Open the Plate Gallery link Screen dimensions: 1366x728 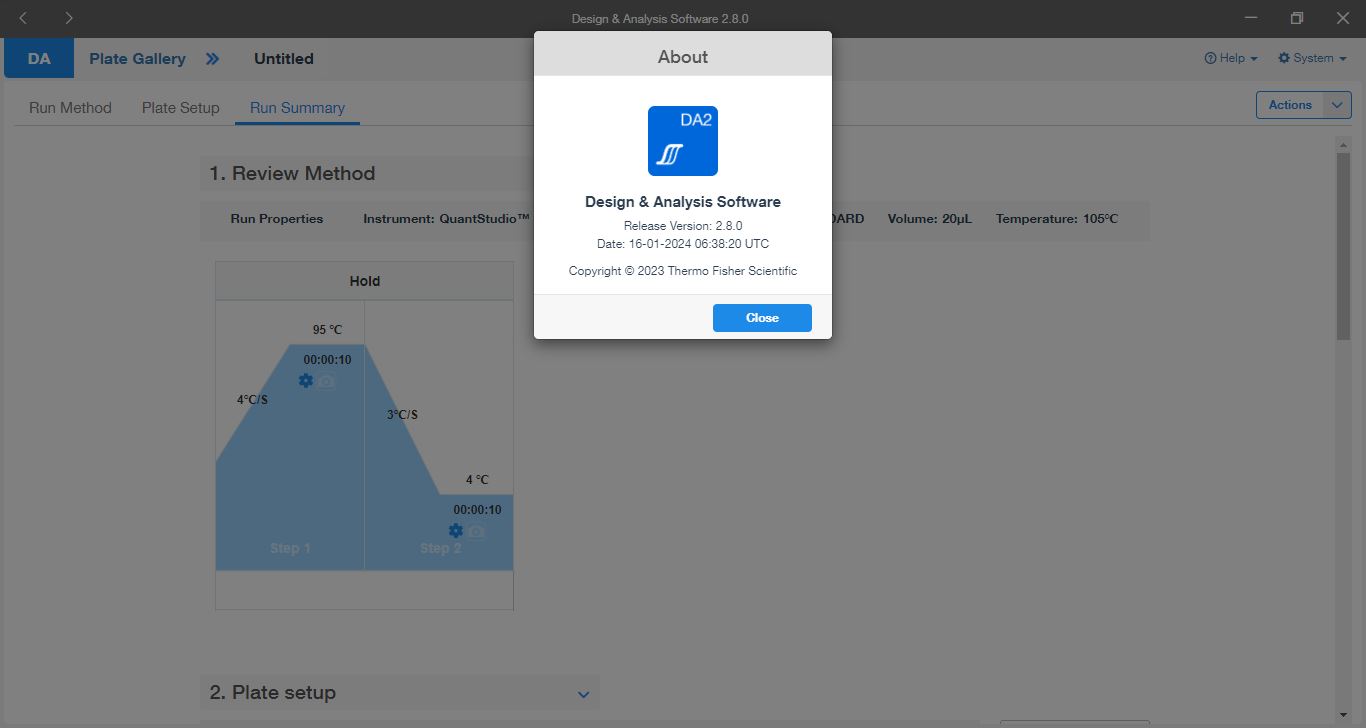(137, 59)
